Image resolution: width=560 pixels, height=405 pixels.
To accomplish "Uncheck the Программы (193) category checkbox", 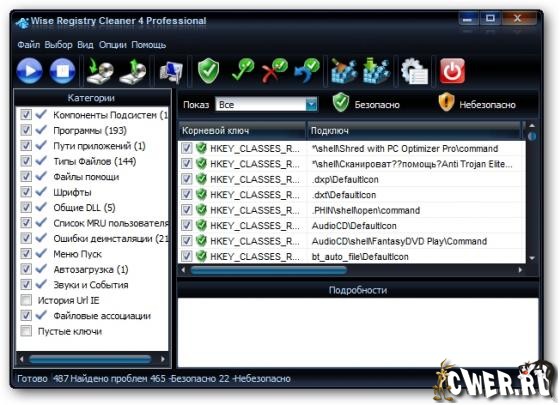I will pyautogui.click(x=26, y=130).
